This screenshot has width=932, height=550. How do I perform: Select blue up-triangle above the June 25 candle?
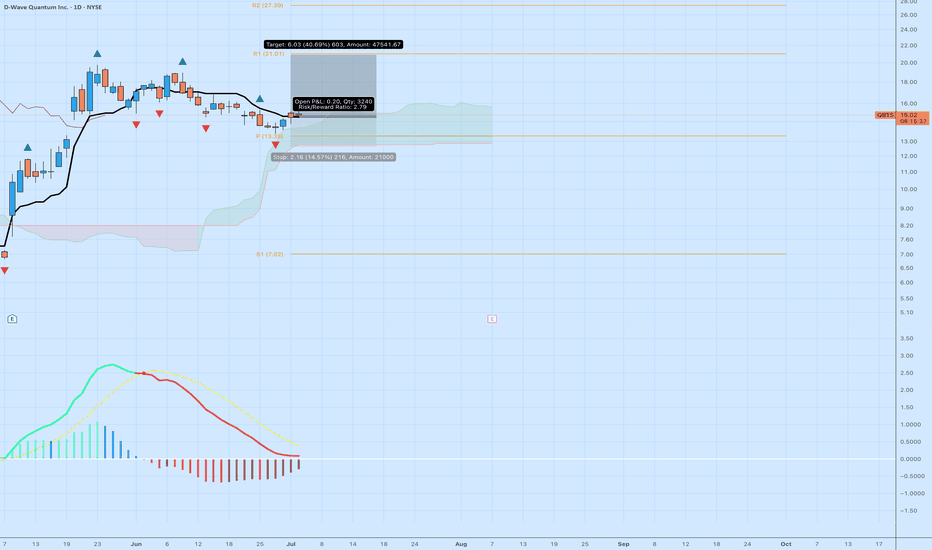[x=260, y=99]
